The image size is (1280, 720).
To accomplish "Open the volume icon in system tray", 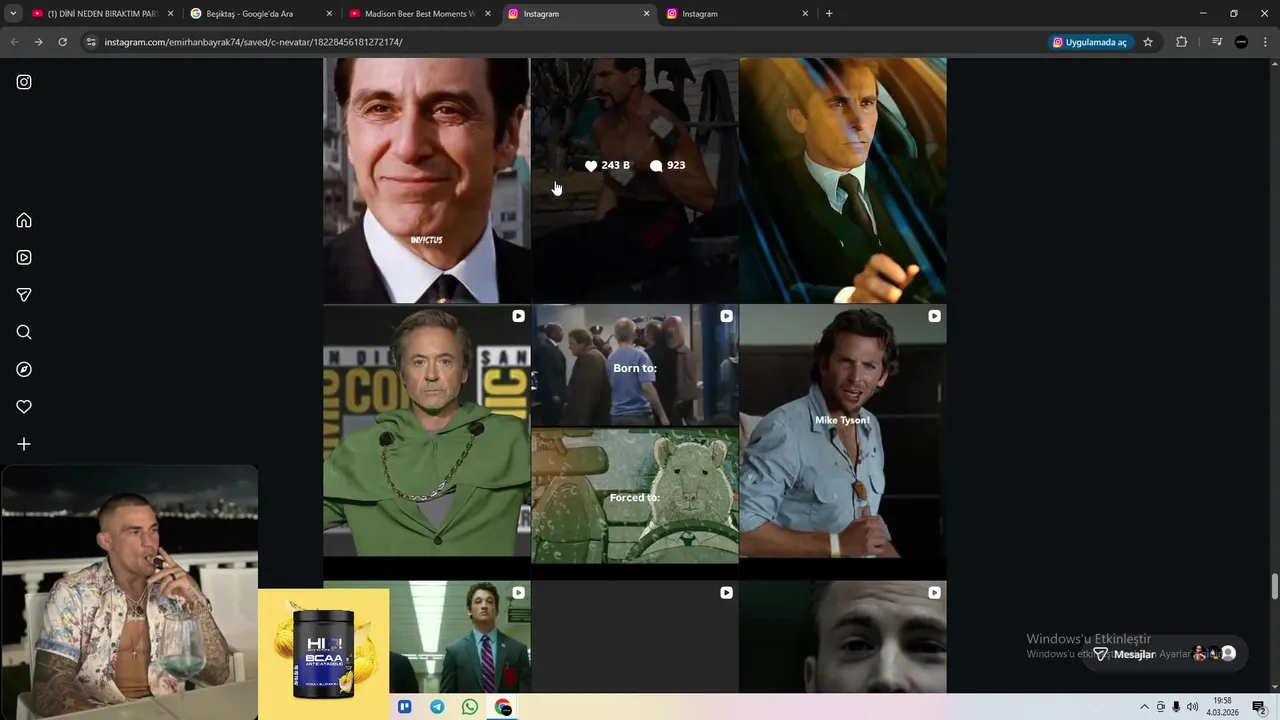I will tap(1192, 707).
